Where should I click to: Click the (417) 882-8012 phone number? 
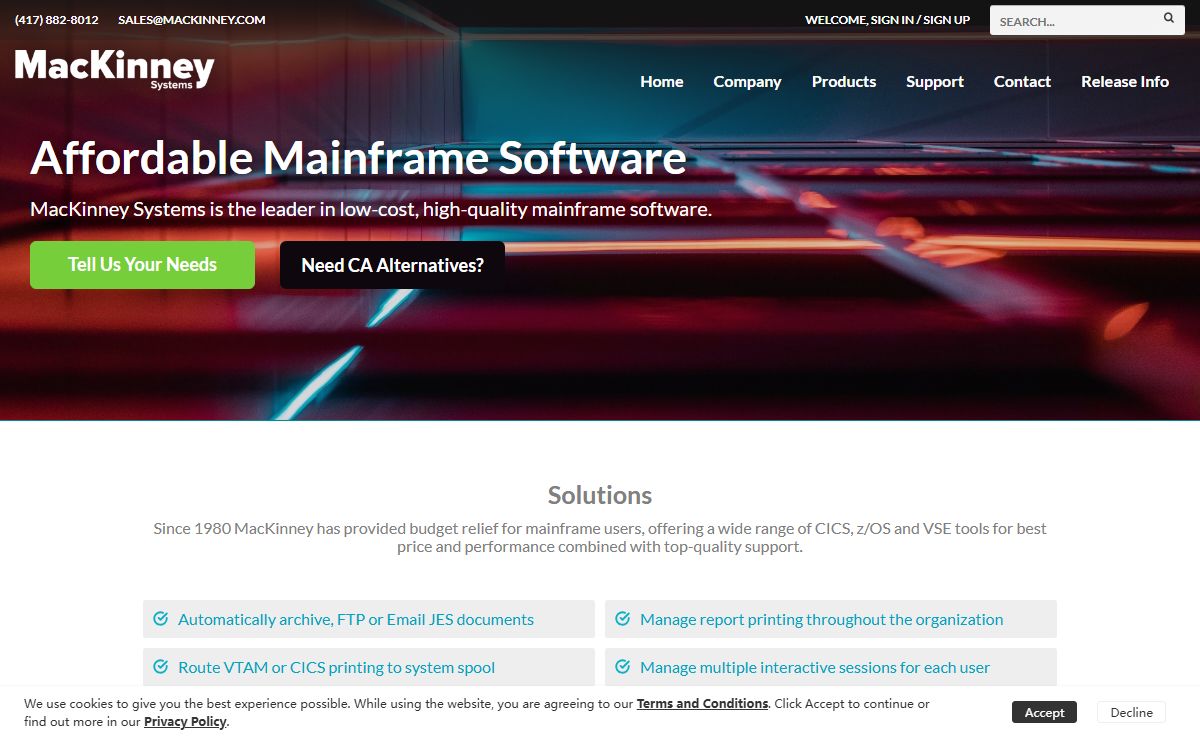[x=57, y=20]
